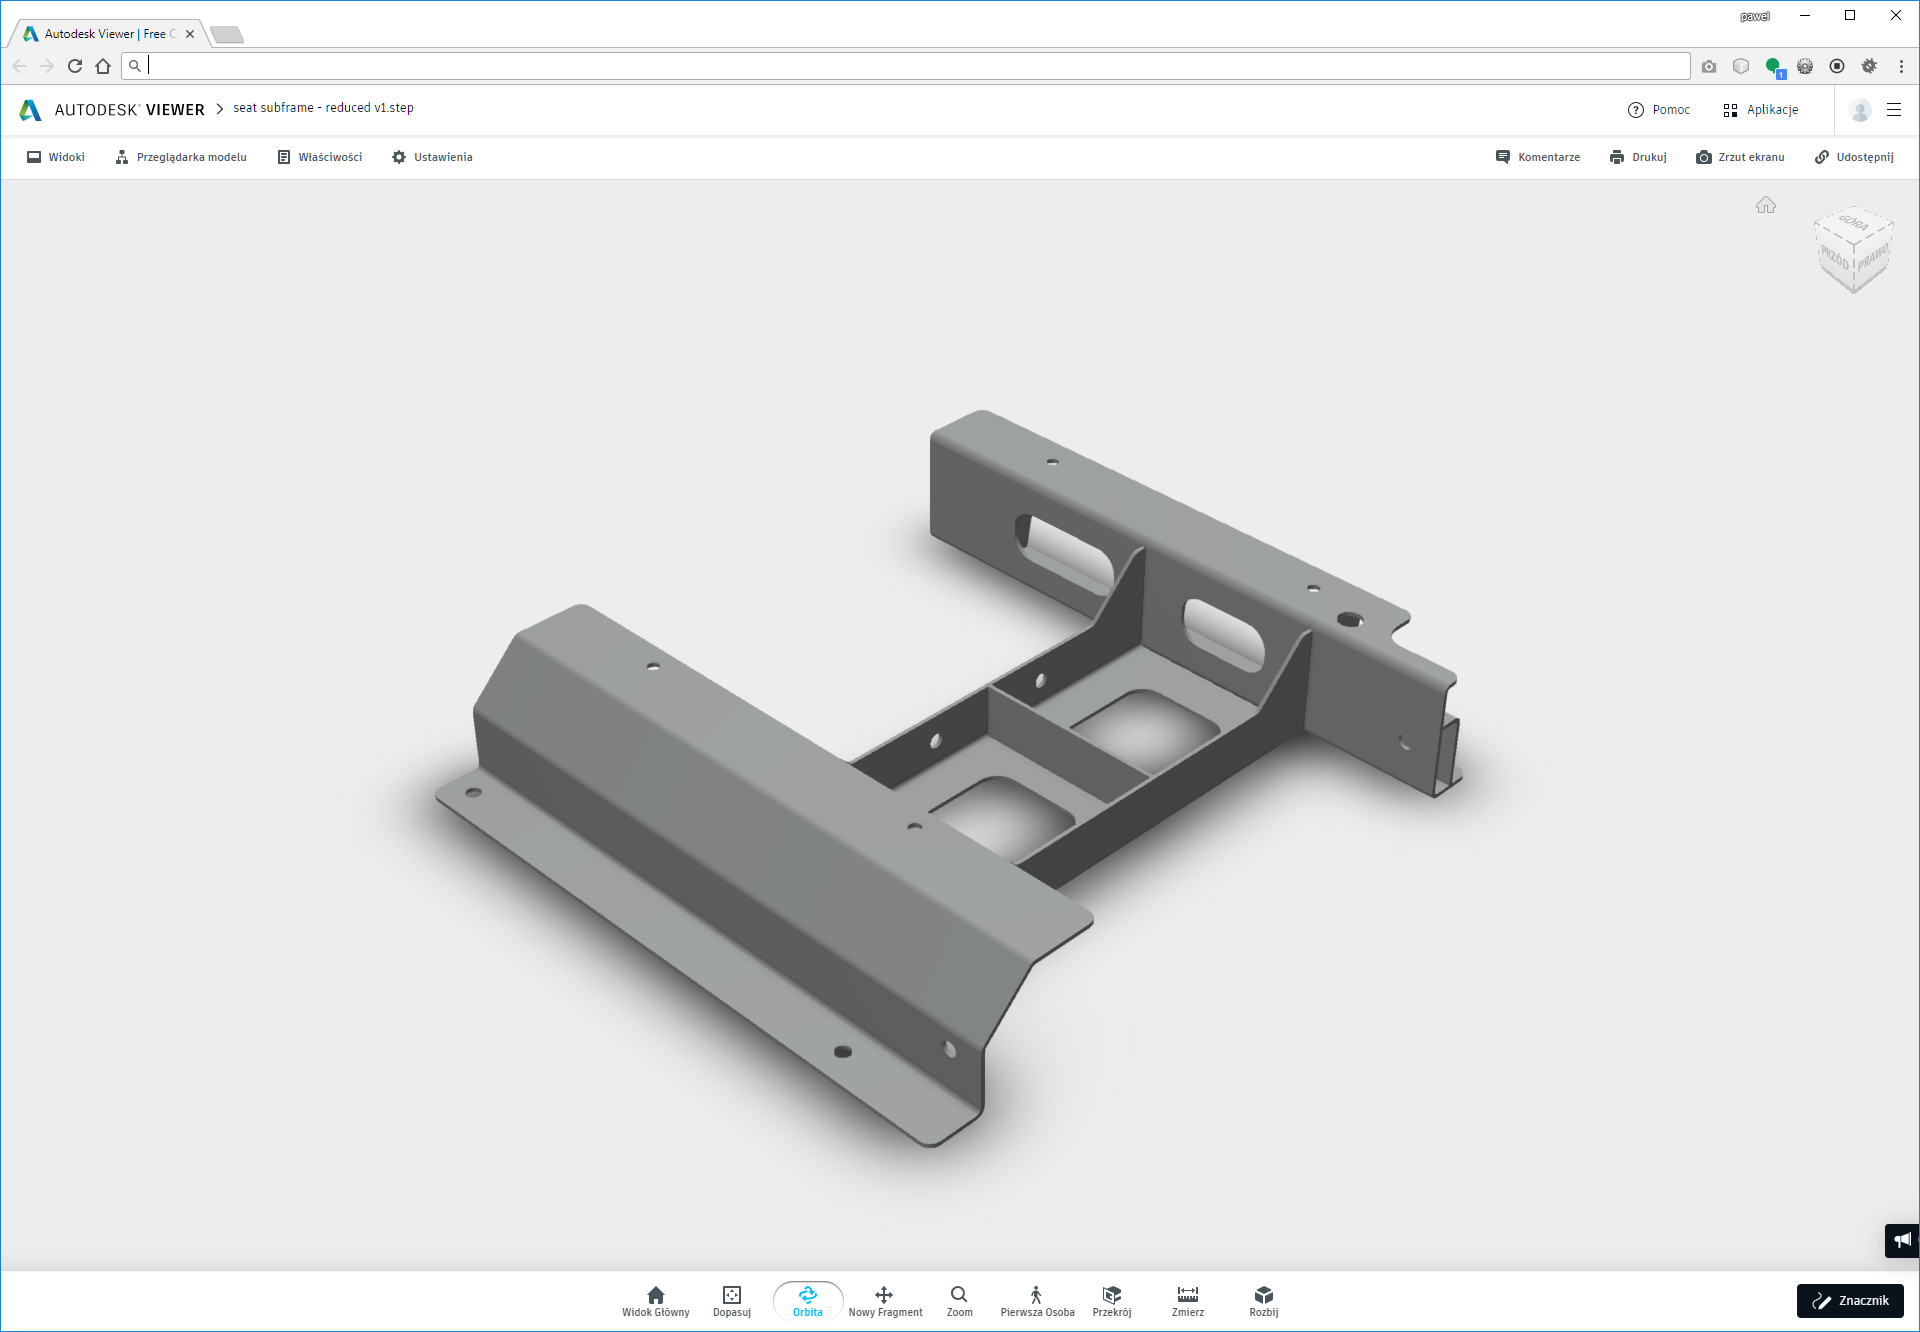Click the Znacznik markup button
Viewport: 1920px width, 1332px height.
click(x=1850, y=1301)
